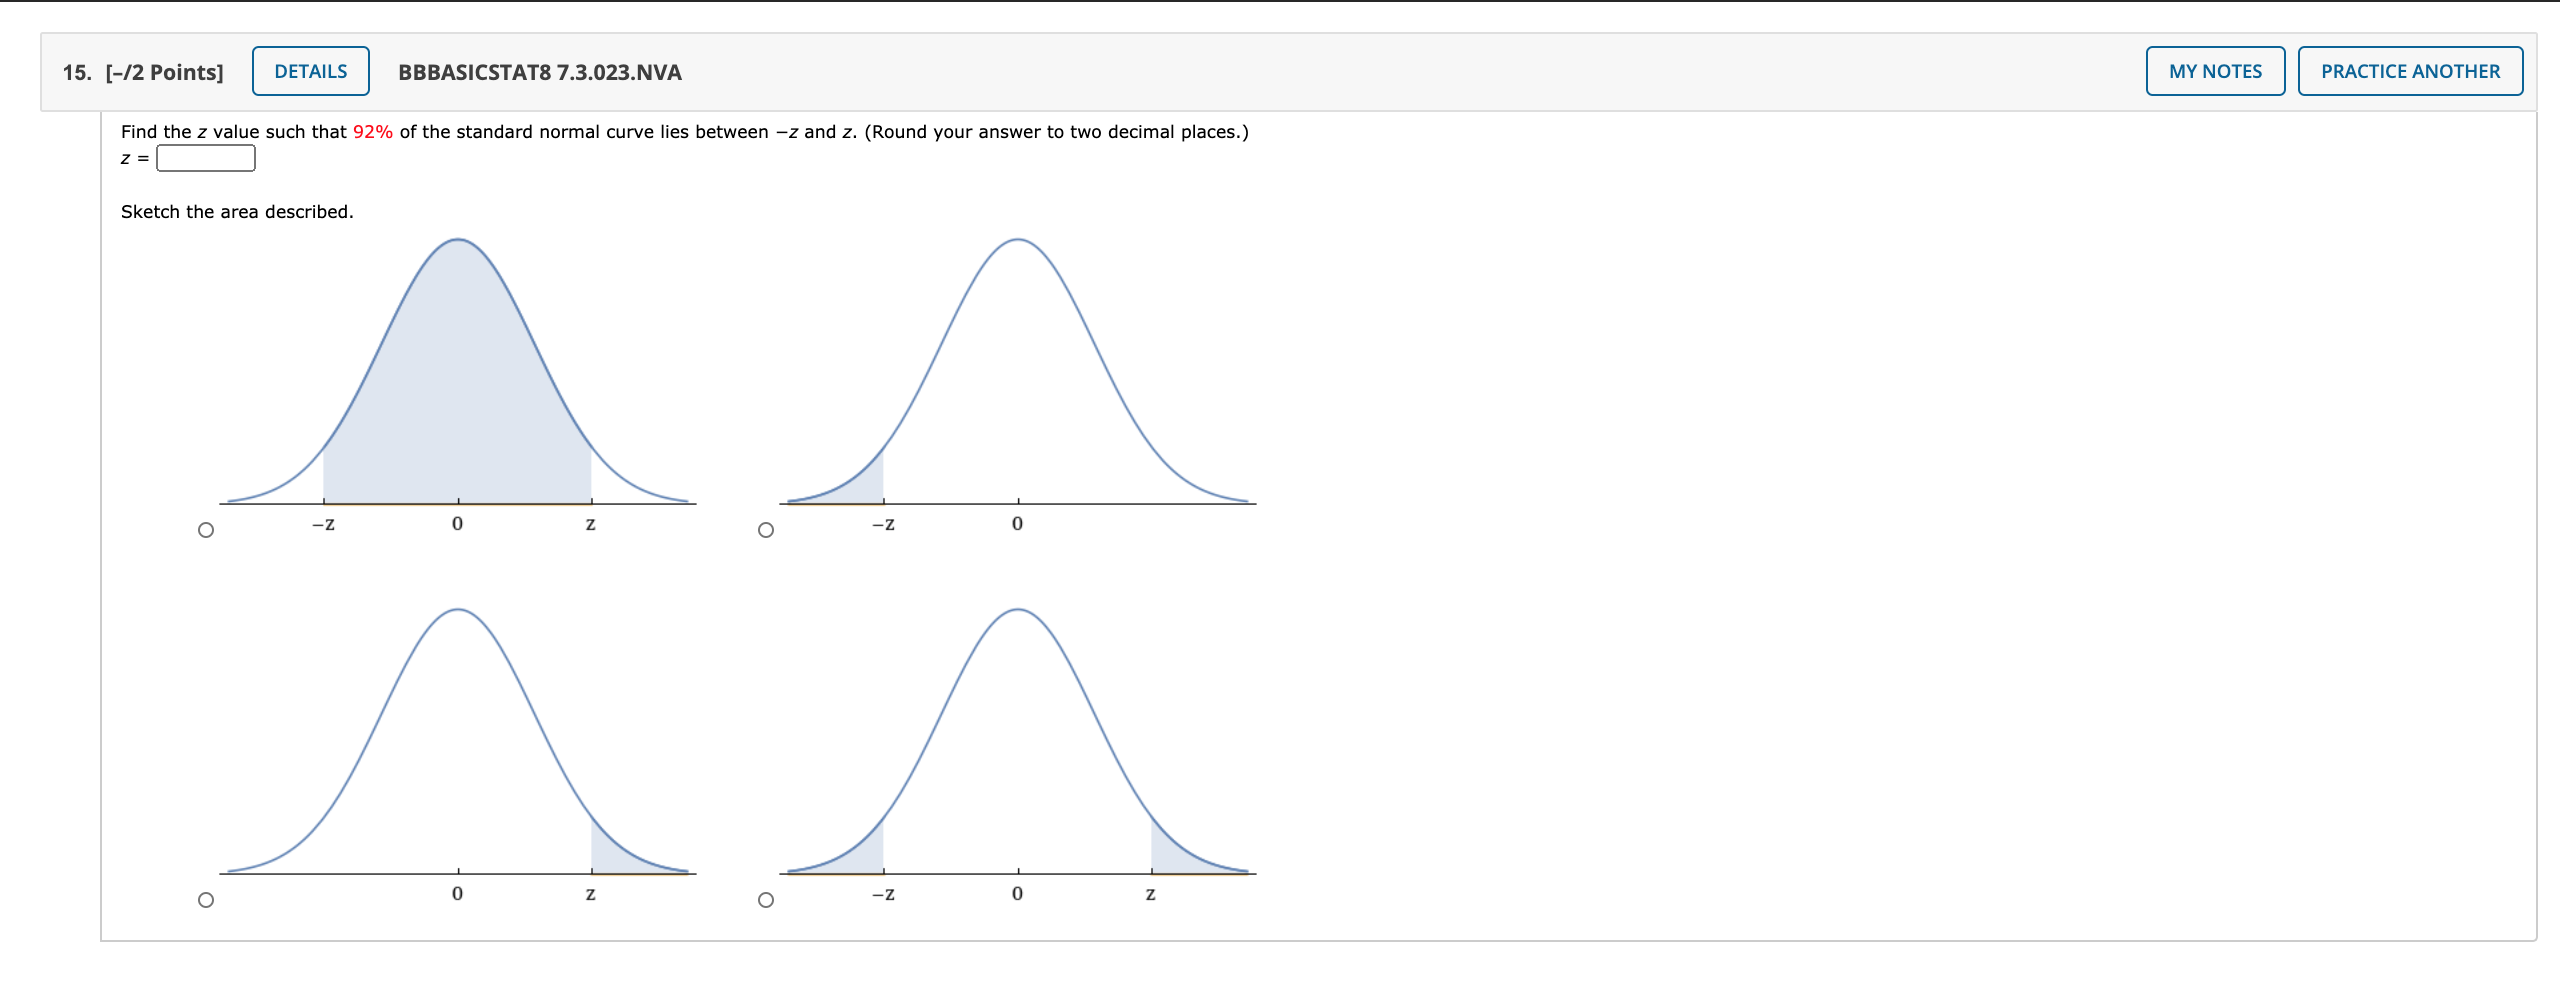Click the two-tail shaded curve graph
The height and width of the screenshot is (996, 2560).
[x=1018, y=755]
